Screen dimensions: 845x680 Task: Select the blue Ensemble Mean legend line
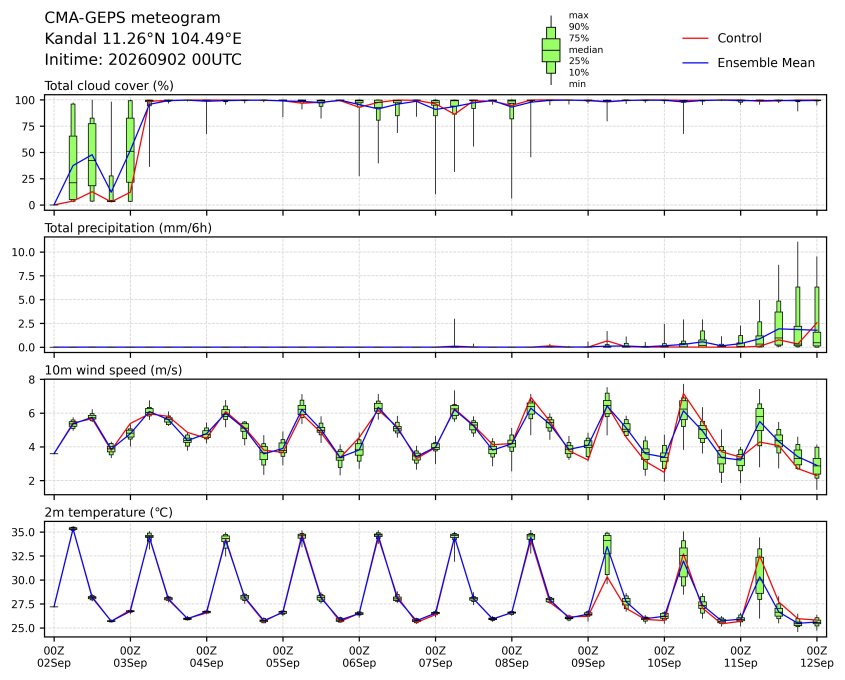695,63
